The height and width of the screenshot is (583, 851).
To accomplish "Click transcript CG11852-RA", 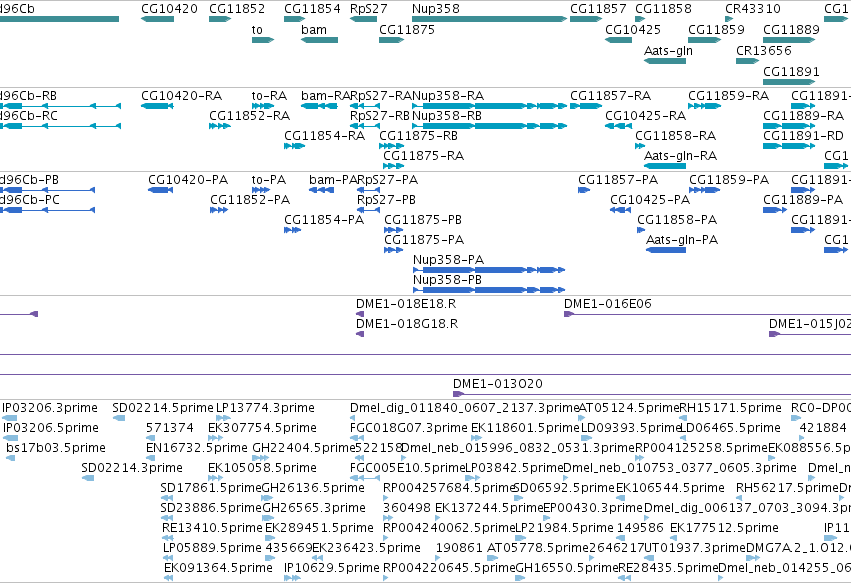I will (220, 126).
